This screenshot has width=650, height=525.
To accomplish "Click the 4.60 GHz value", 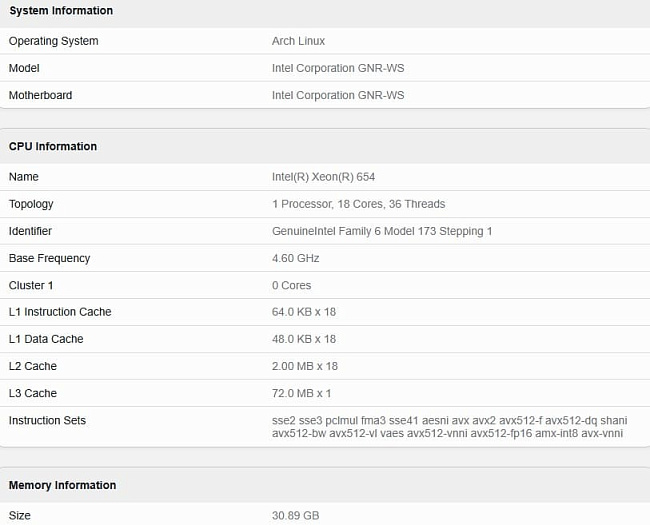I will (x=296, y=258).
